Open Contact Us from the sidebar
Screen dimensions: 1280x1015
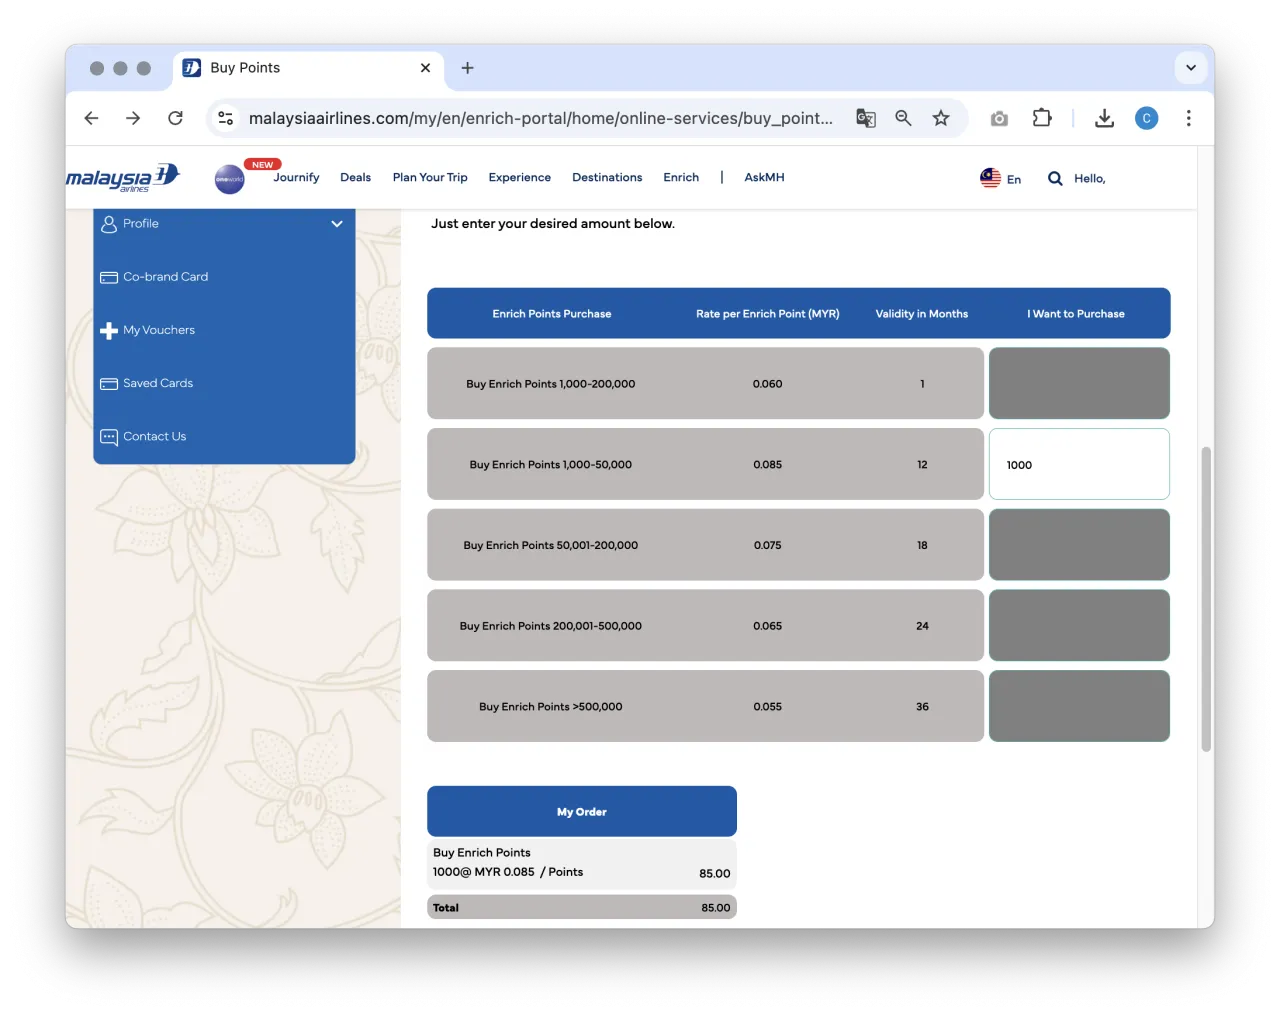154,437
